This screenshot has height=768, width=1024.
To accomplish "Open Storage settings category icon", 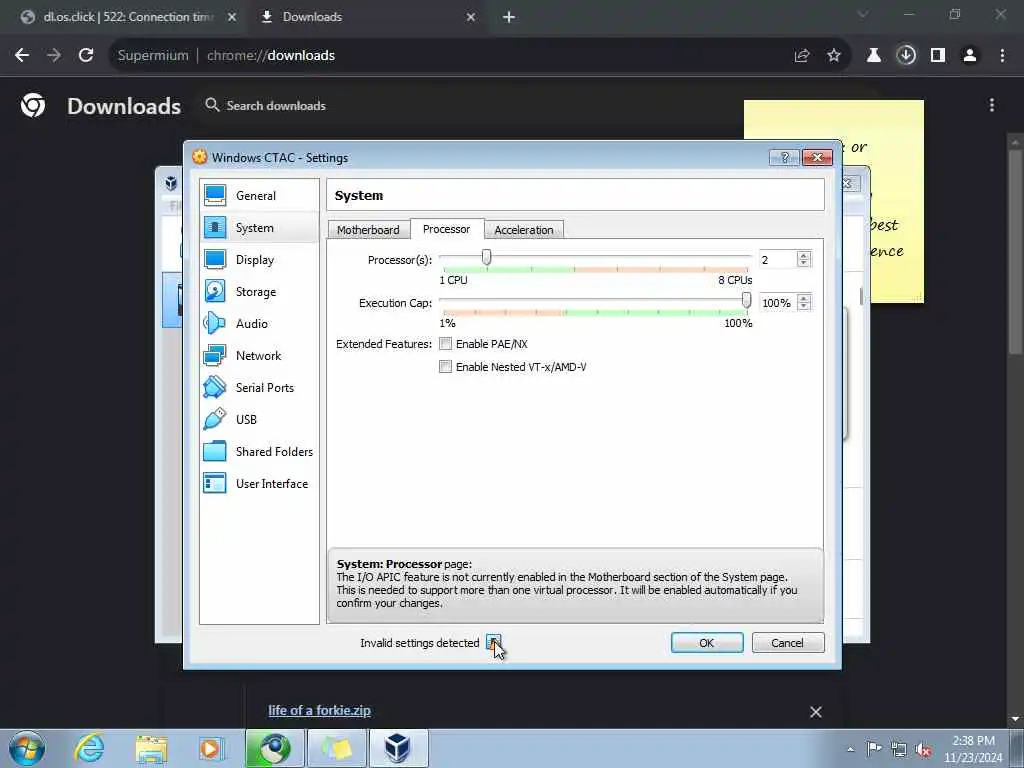I will (215, 291).
